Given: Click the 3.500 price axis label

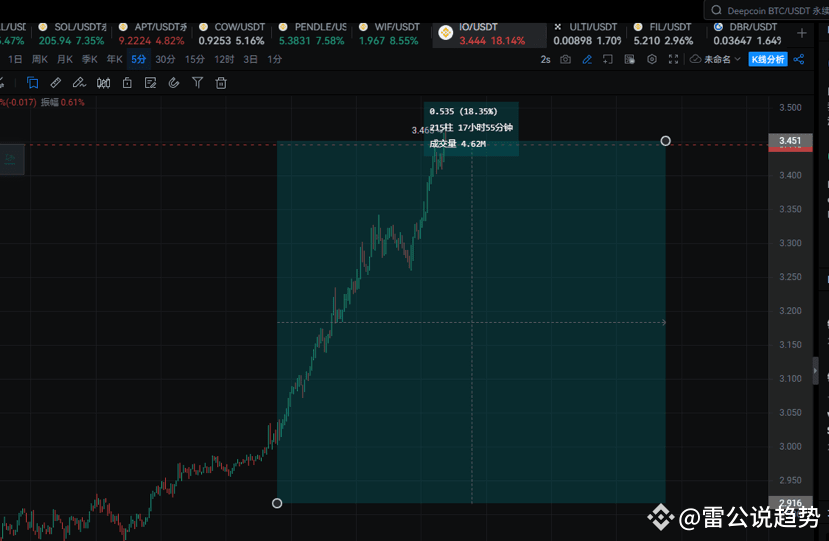Looking at the screenshot, I should click(x=790, y=107).
